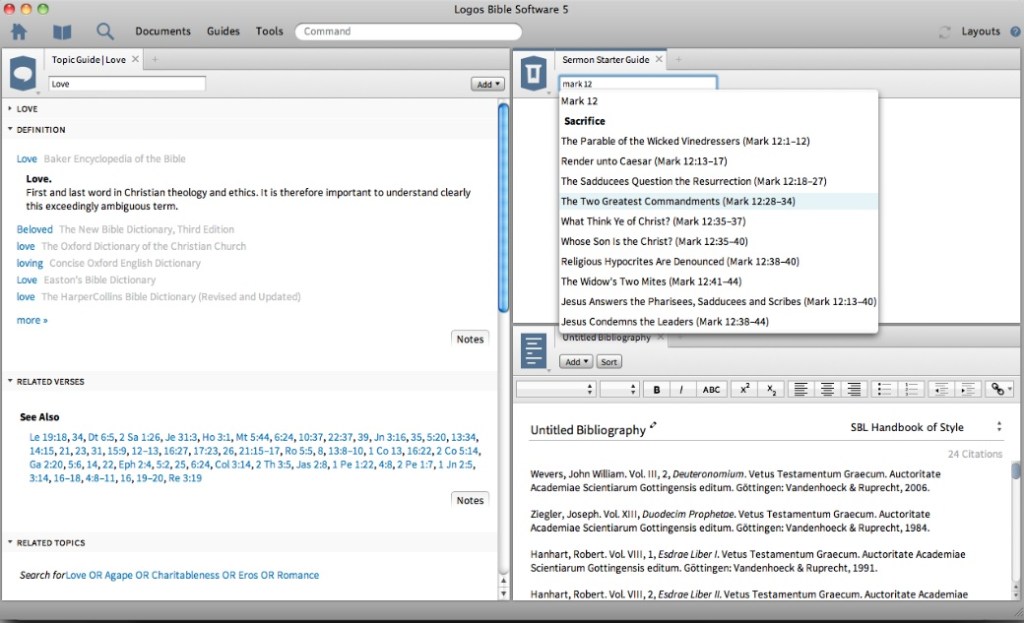Expand the collapsed Love section

click(x=10, y=109)
